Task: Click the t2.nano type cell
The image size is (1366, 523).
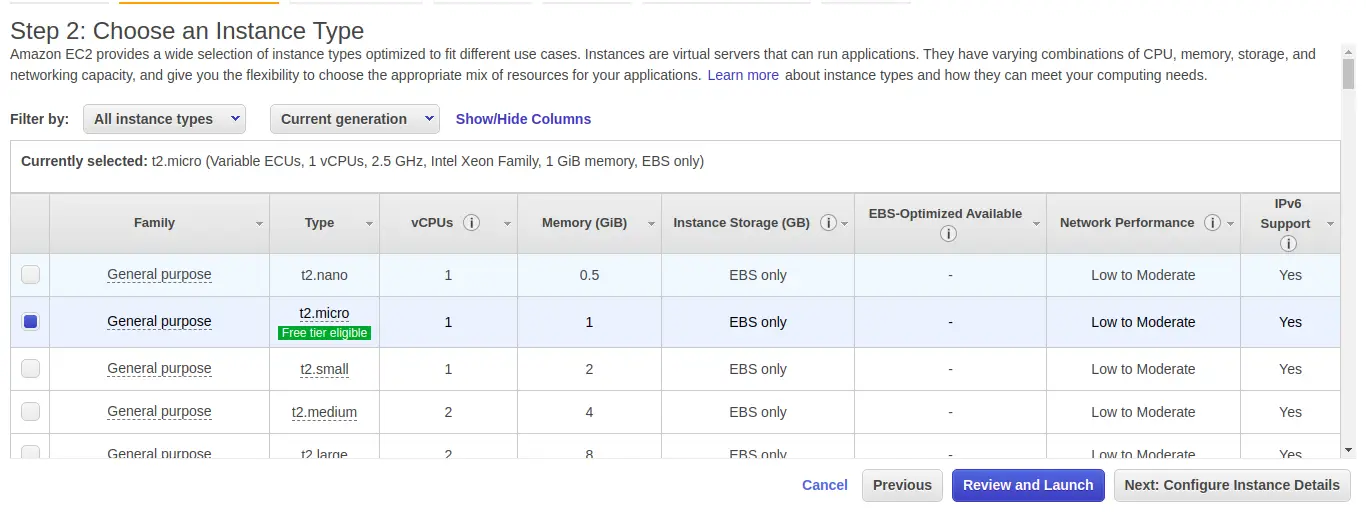Action: click(x=324, y=275)
